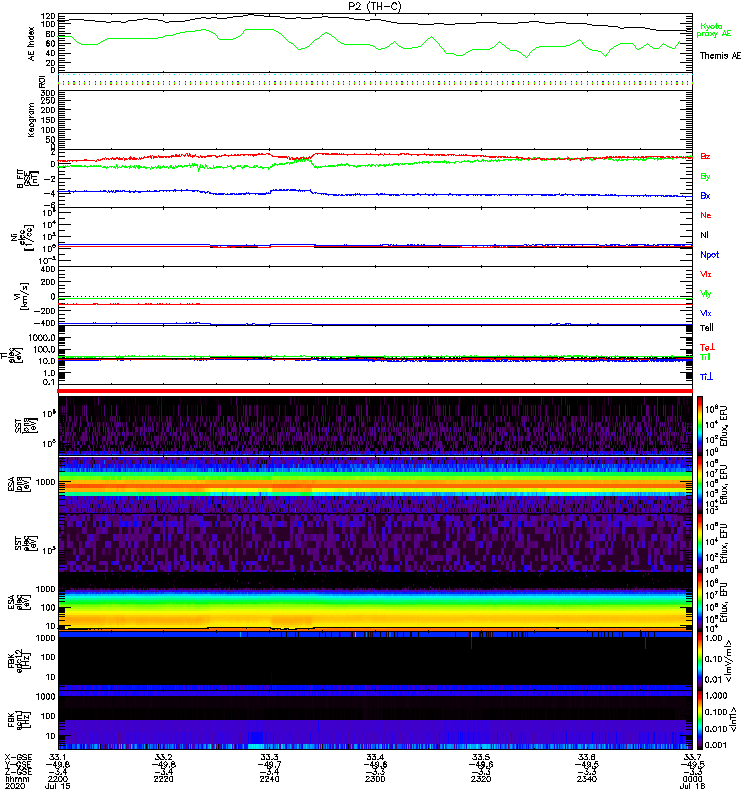Click the 2020 year label
Image resolution: width=750 pixels, height=800 pixels.
click(x=15, y=786)
